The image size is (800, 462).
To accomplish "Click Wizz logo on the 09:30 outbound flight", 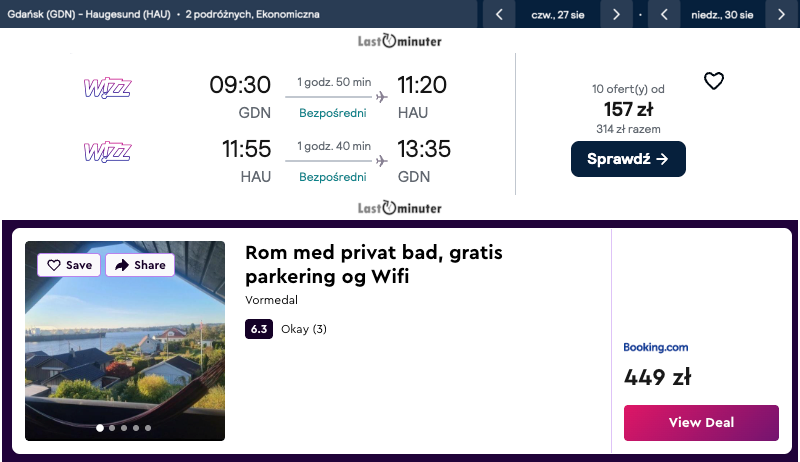I will [x=107, y=87].
